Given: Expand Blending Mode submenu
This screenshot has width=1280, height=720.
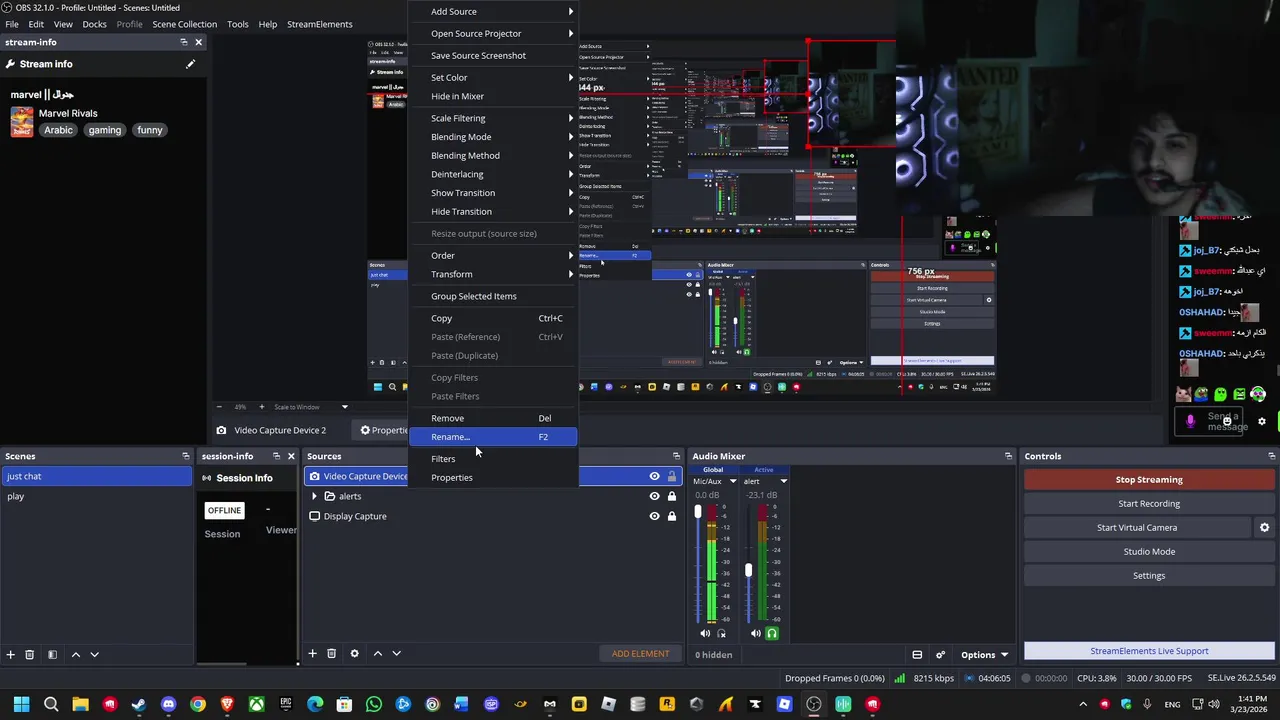Looking at the screenshot, I should [x=493, y=137].
